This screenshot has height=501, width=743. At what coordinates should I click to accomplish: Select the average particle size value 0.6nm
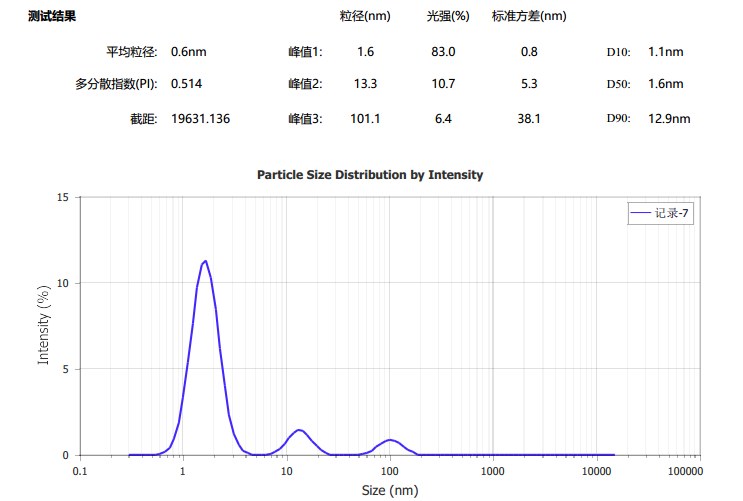tap(189, 52)
